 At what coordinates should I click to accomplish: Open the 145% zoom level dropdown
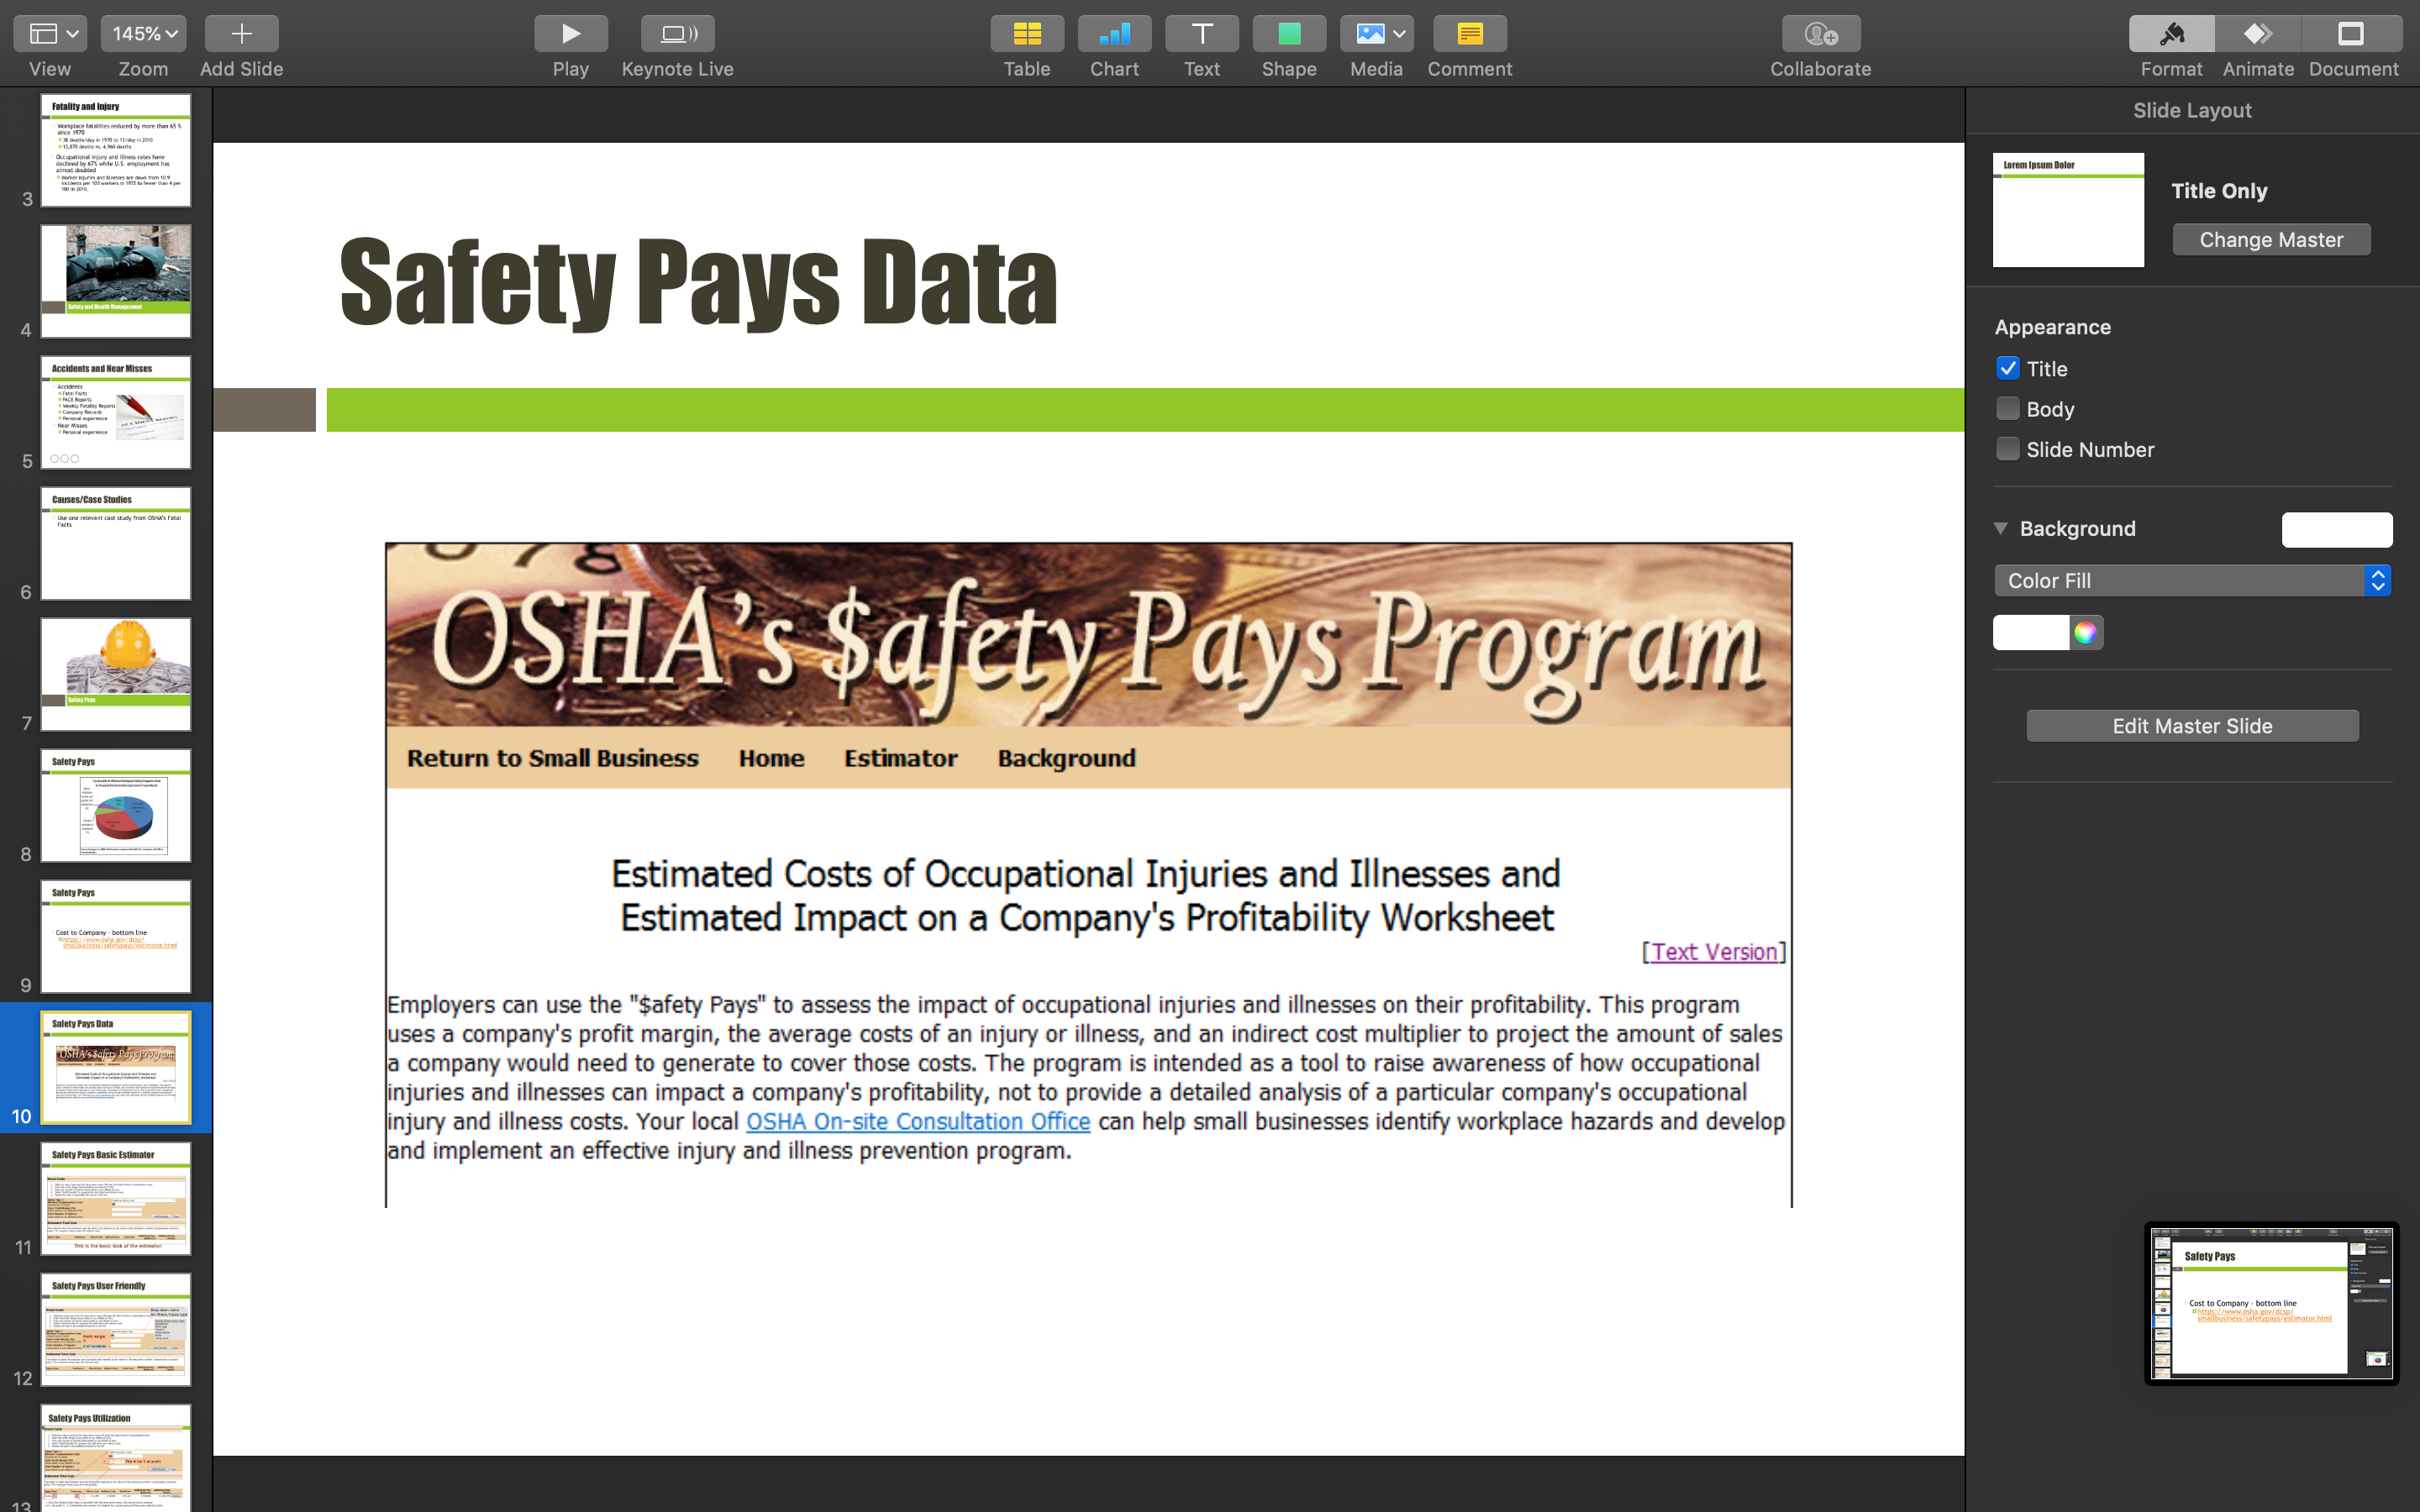[x=144, y=34]
